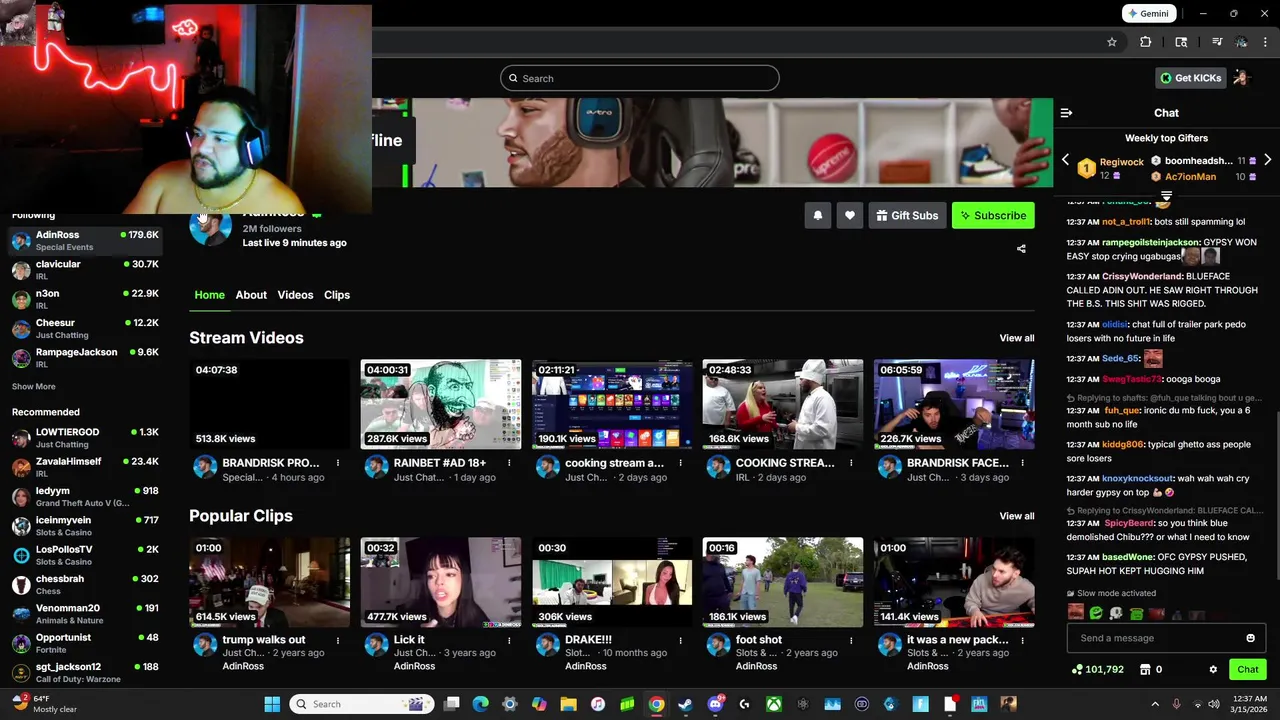Open the cooking stream 02:11:21 video thumbnail

(x=612, y=404)
